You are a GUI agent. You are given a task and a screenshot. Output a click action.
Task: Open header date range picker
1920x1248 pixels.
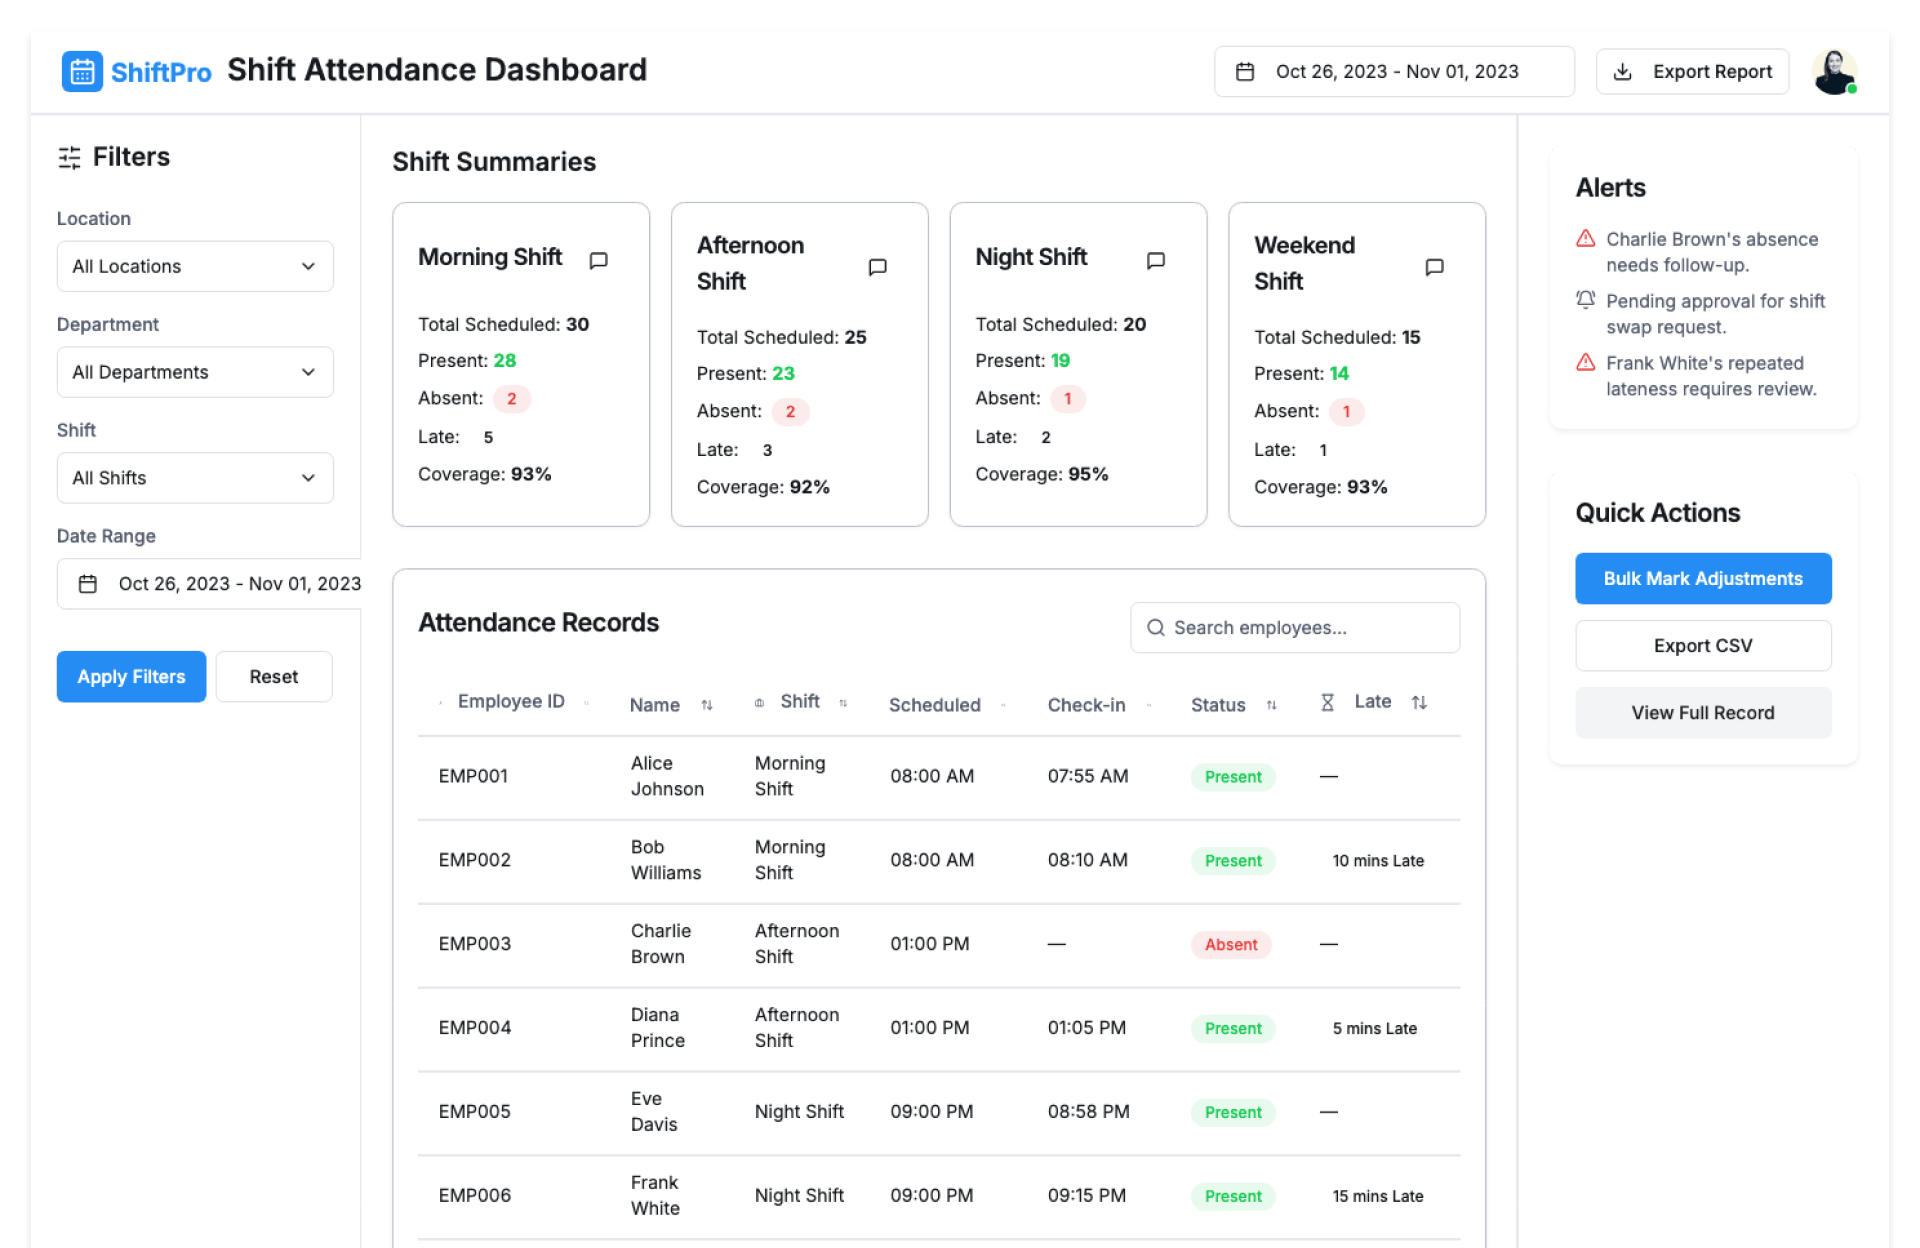tap(1393, 72)
